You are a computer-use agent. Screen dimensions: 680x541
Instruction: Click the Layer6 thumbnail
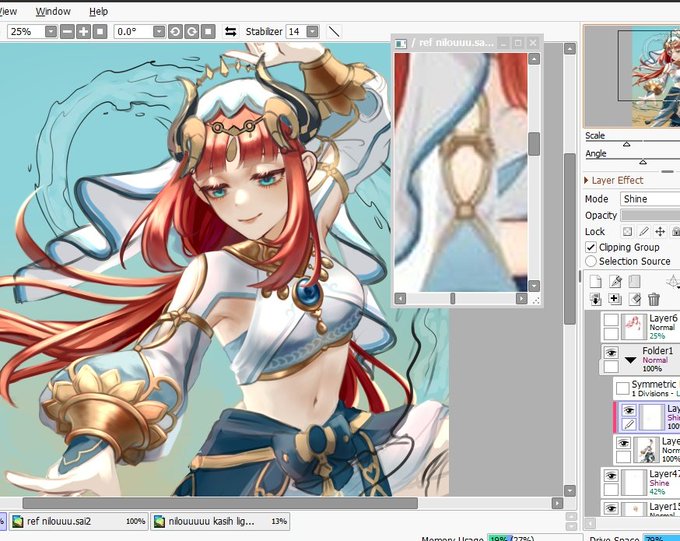pos(634,327)
